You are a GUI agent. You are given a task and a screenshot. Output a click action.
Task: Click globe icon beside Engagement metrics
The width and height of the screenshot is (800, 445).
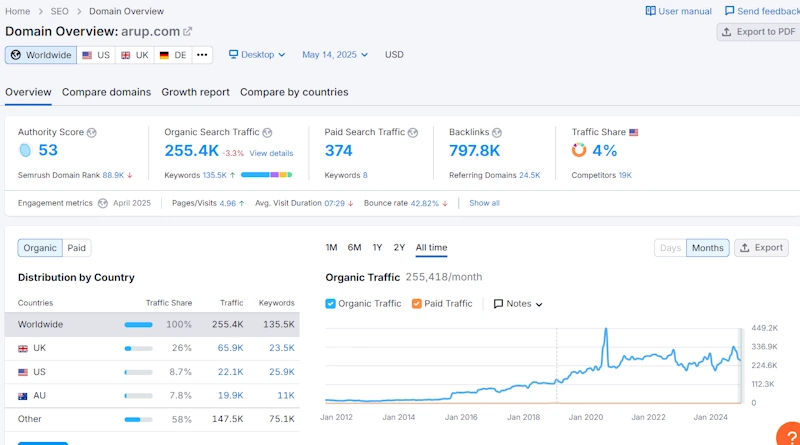(x=103, y=203)
